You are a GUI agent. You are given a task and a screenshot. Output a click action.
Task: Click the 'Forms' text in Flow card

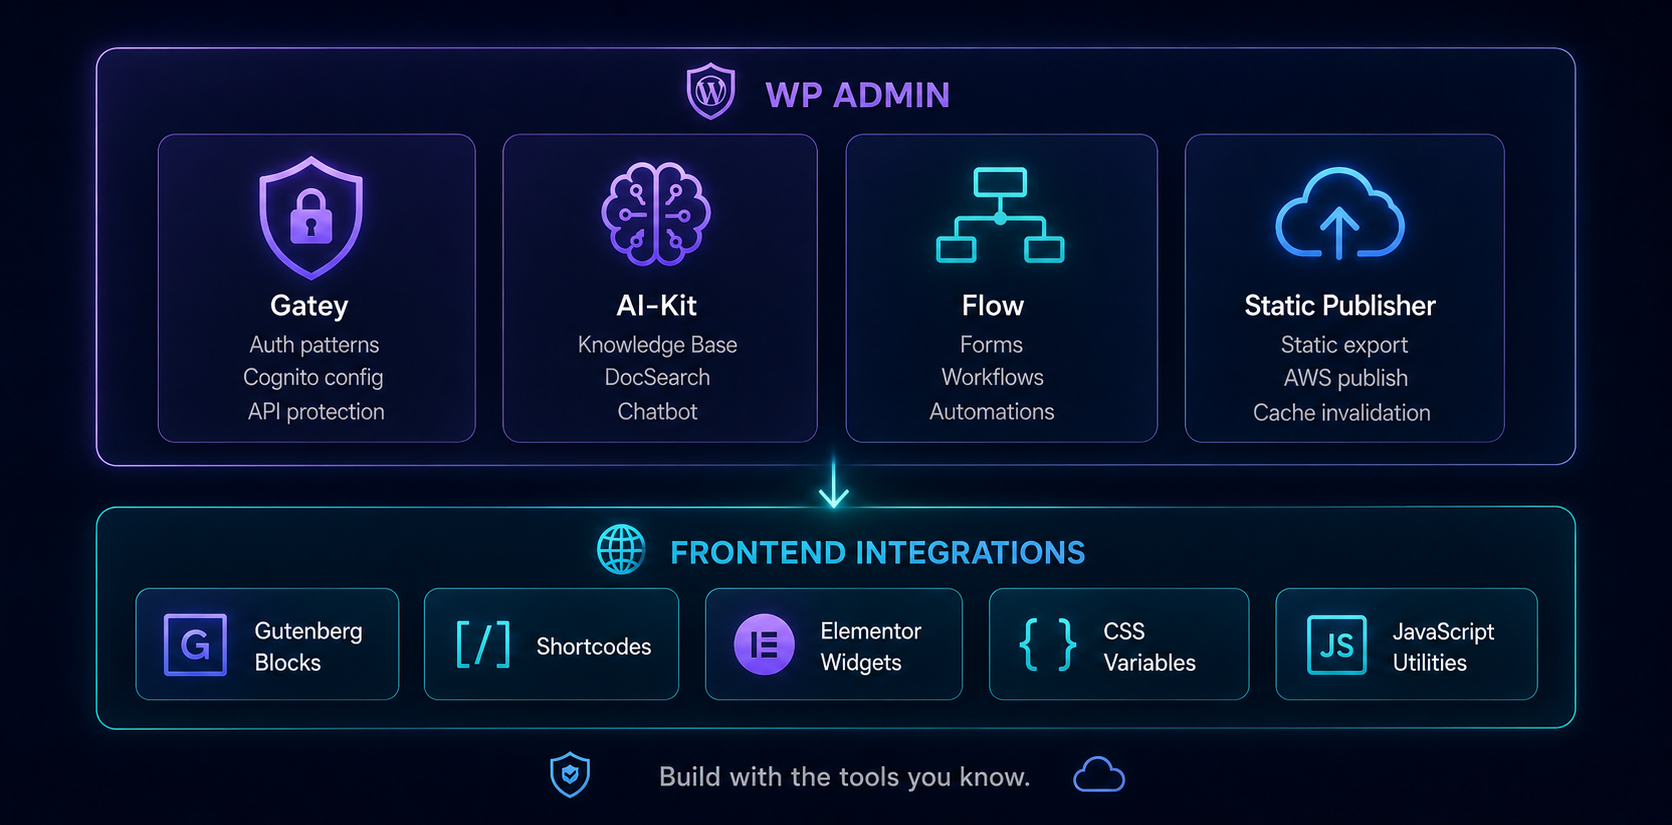click(991, 345)
